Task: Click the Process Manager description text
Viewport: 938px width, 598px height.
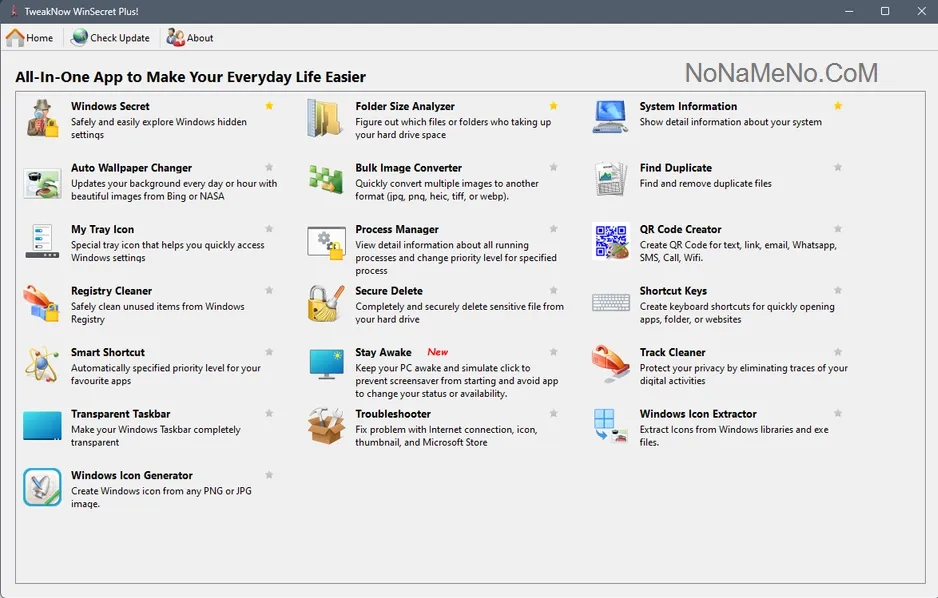Action: point(454,257)
